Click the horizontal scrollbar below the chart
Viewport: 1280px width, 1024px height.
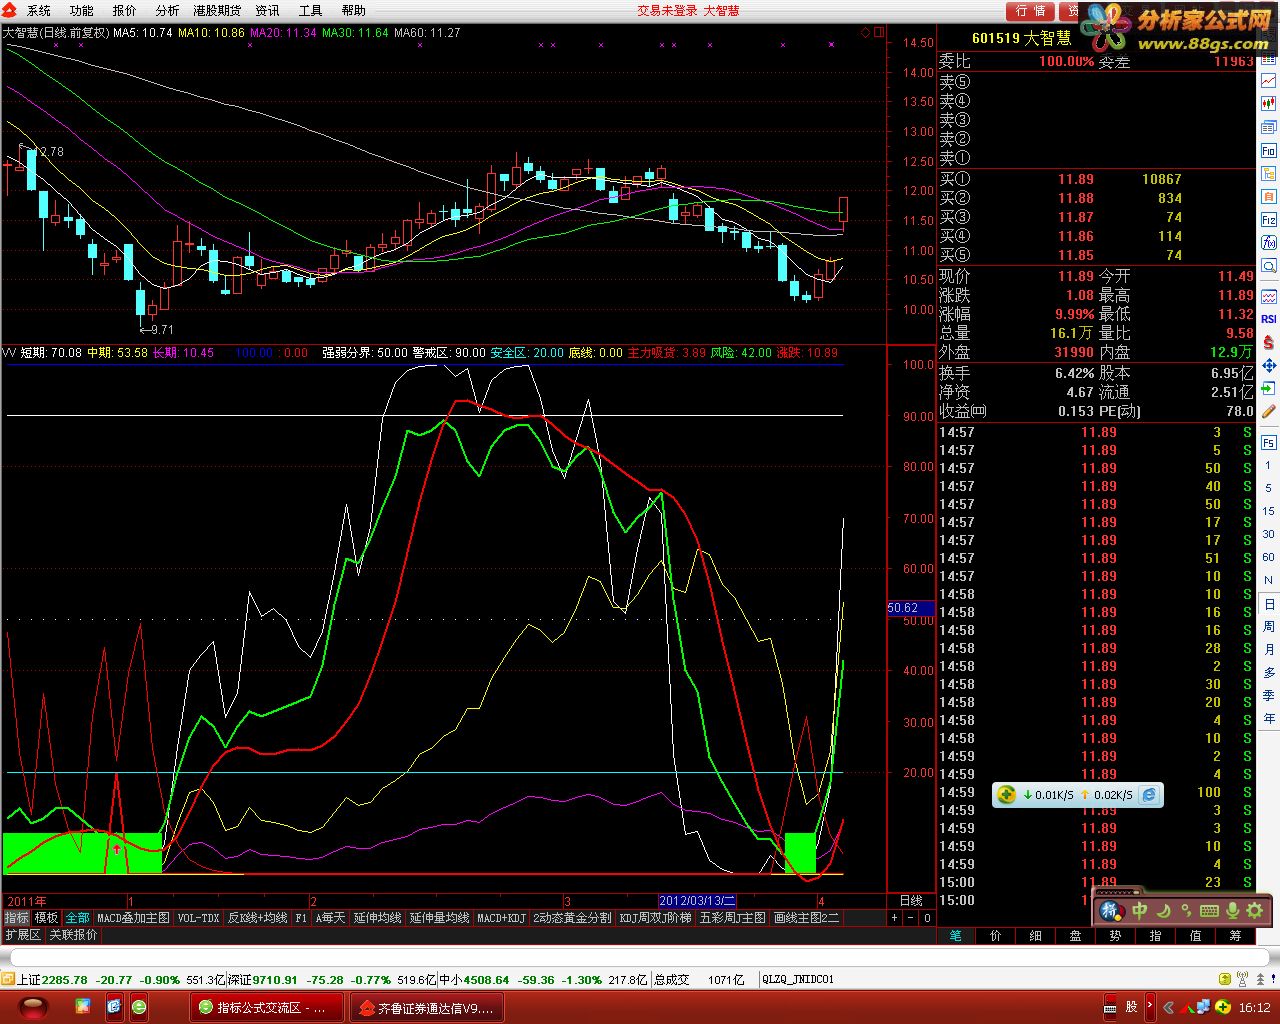640,958
